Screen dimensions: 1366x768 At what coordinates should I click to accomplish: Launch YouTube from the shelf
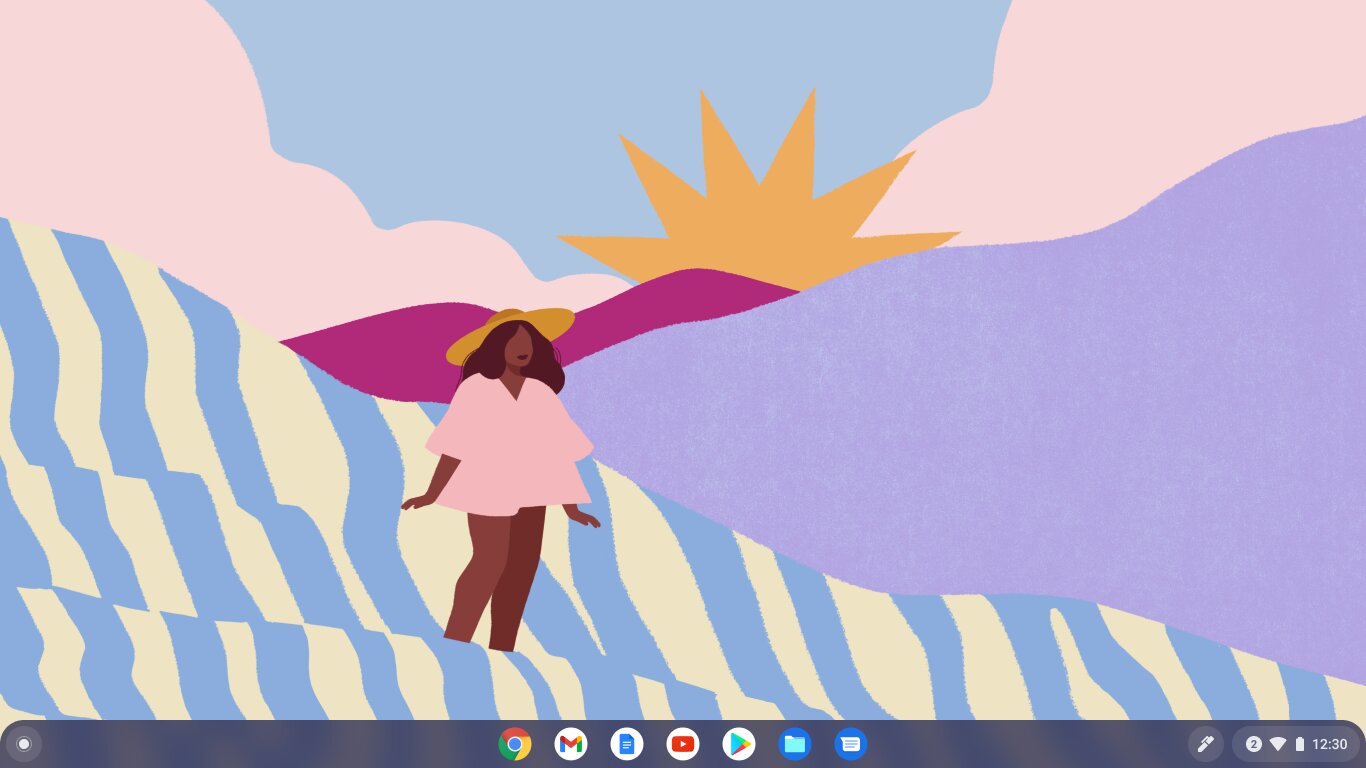pos(683,744)
